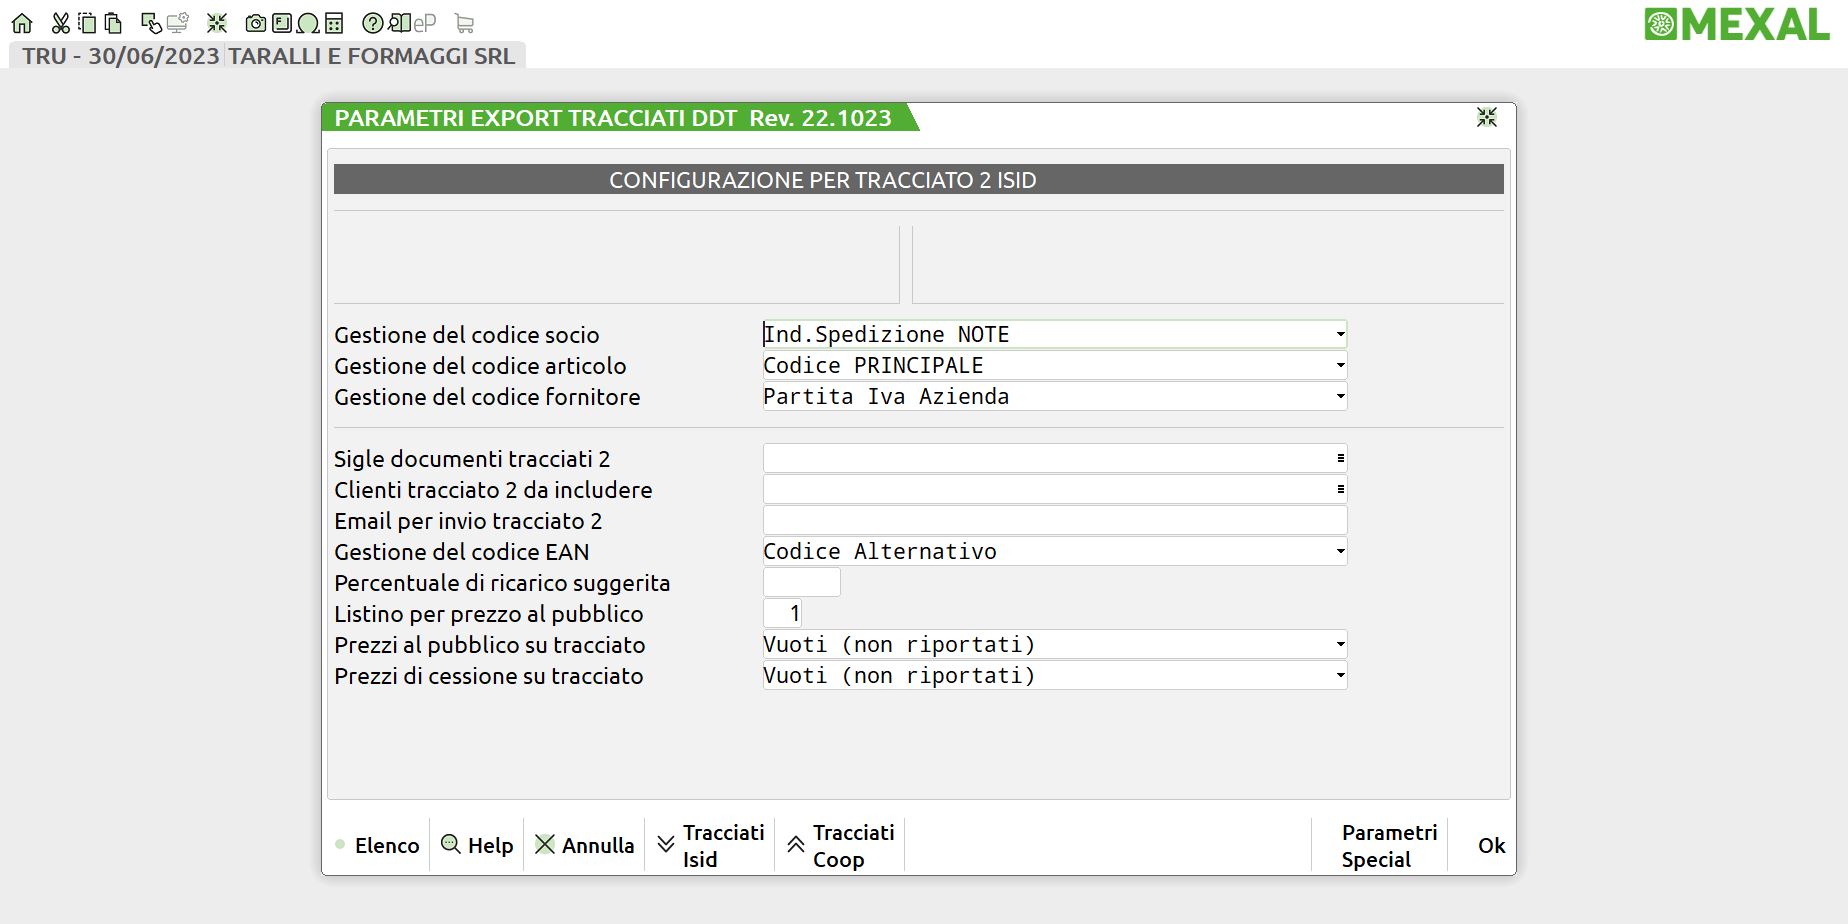This screenshot has width=1848, height=924.
Task: Click the scissors cut icon
Action: [x=61, y=23]
